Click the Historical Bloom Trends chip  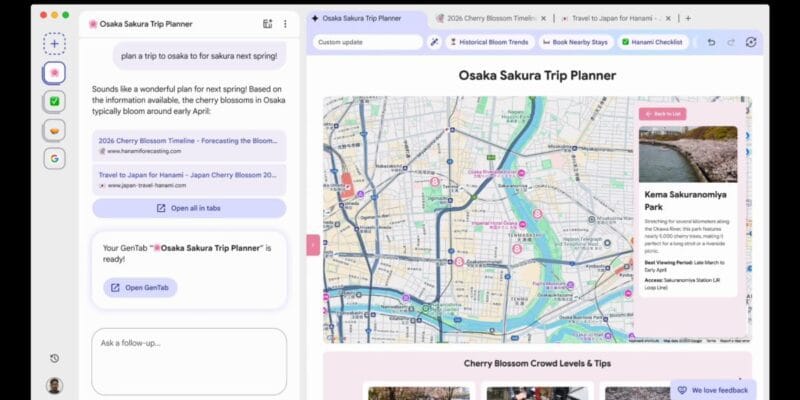click(490, 42)
